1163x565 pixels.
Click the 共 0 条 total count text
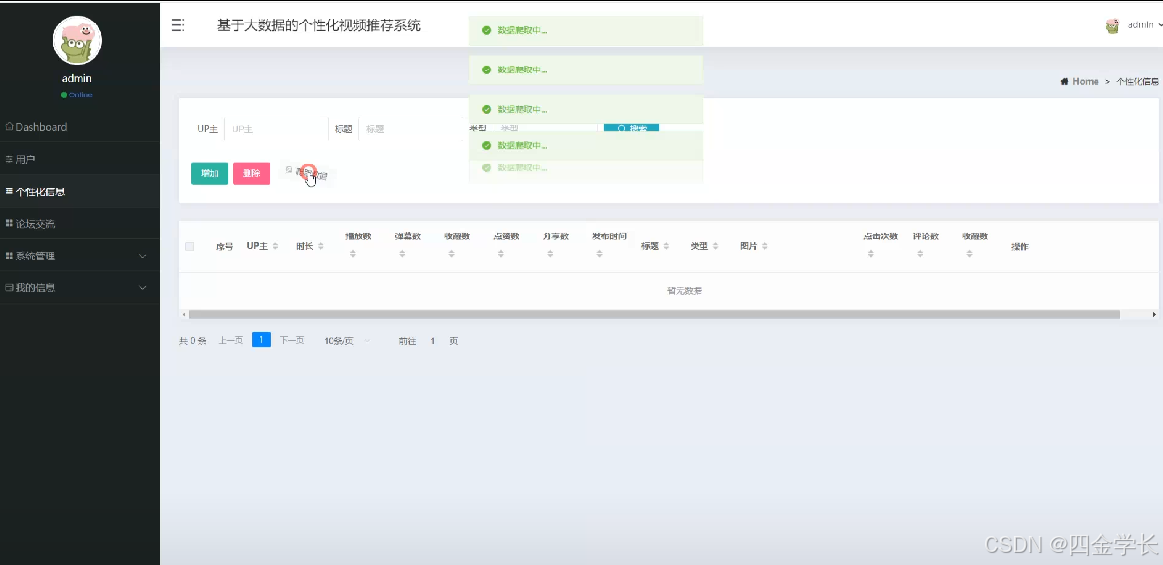tap(193, 341)
